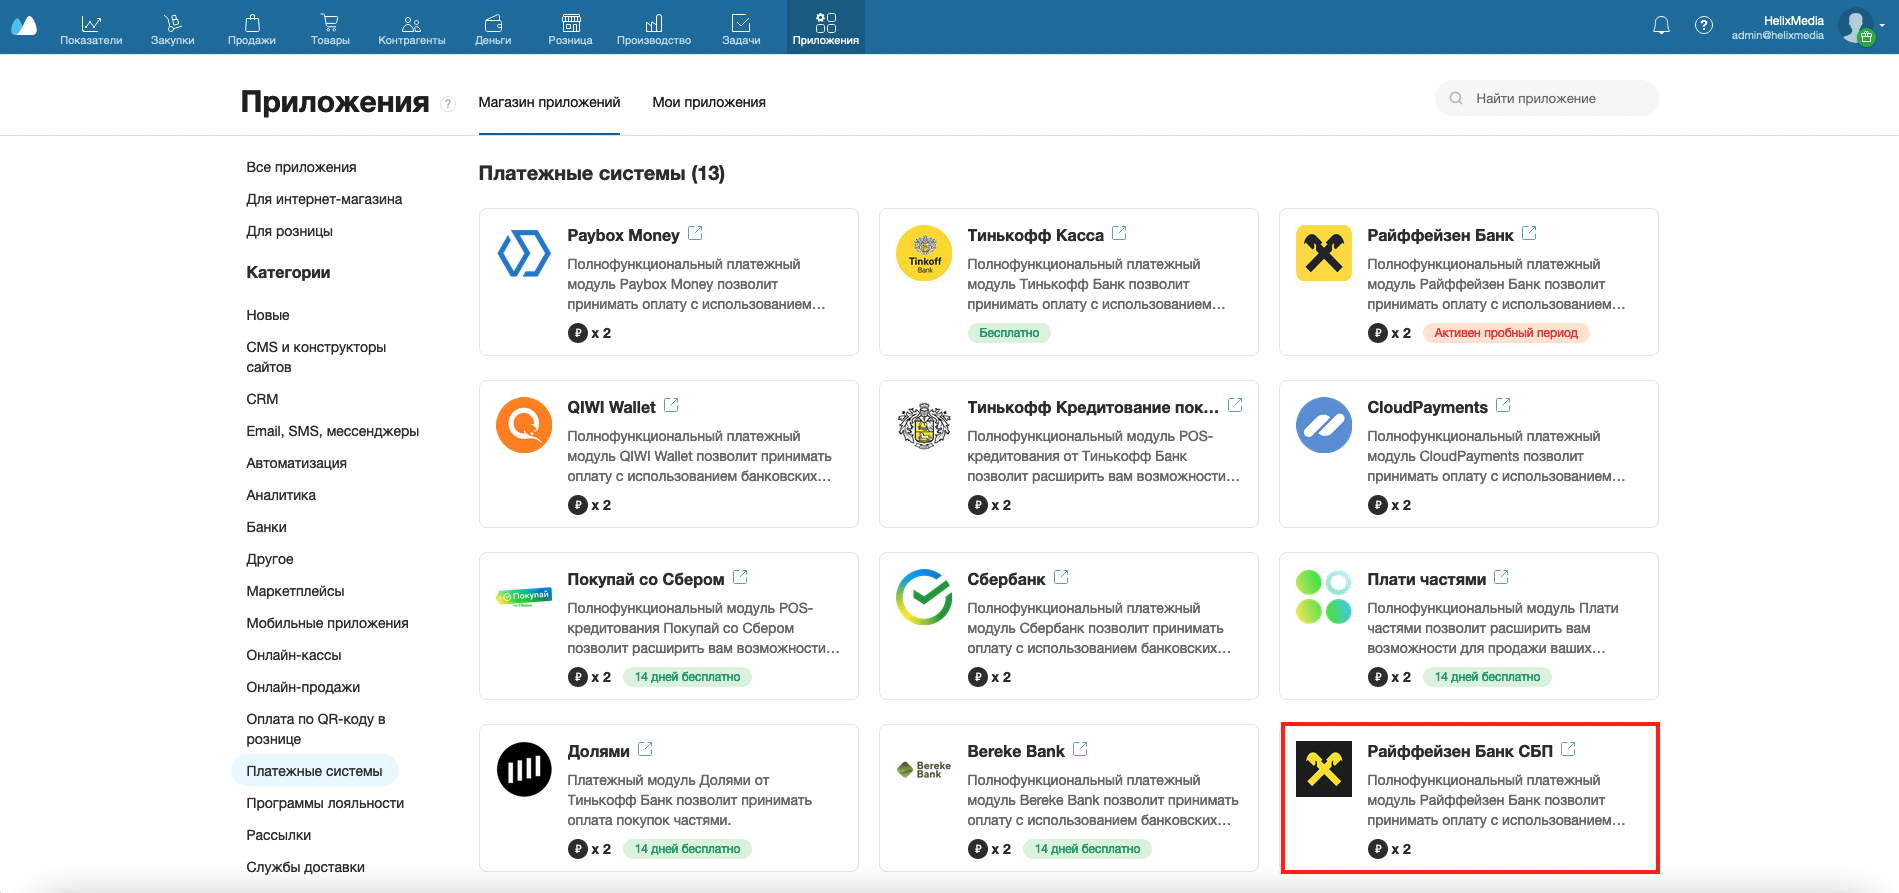The width and height of the screenshot is (1899, 893).
Task: Choose CMS и конструкторы сайтов category
Action: click(316, 357)
